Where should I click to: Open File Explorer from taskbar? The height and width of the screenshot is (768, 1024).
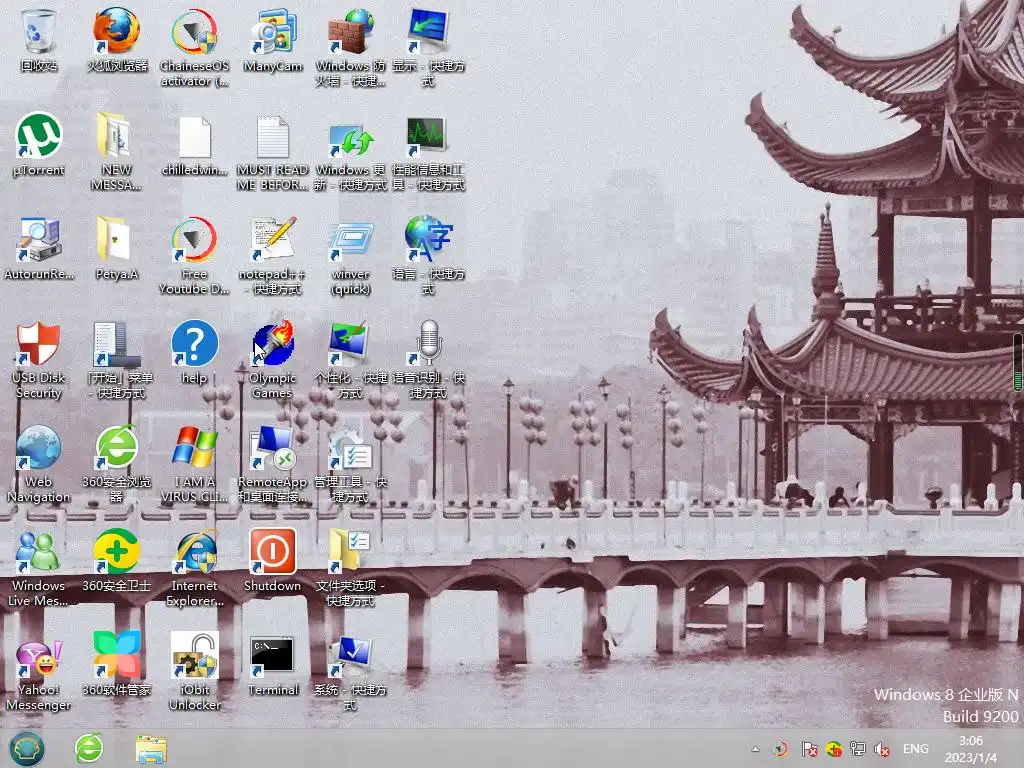point(151,749)
